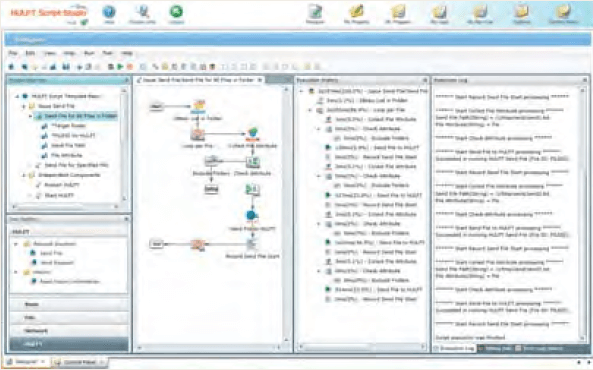Collapse the Issue Send File folder

24,106
